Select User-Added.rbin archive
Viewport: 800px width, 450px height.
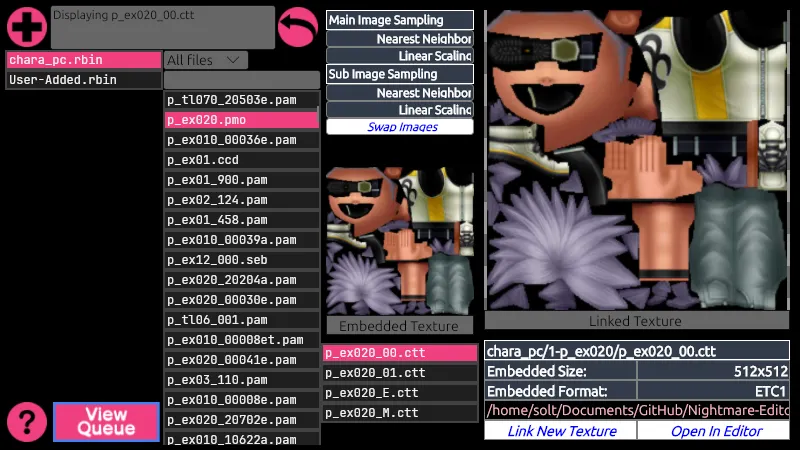tap(84, 80)
